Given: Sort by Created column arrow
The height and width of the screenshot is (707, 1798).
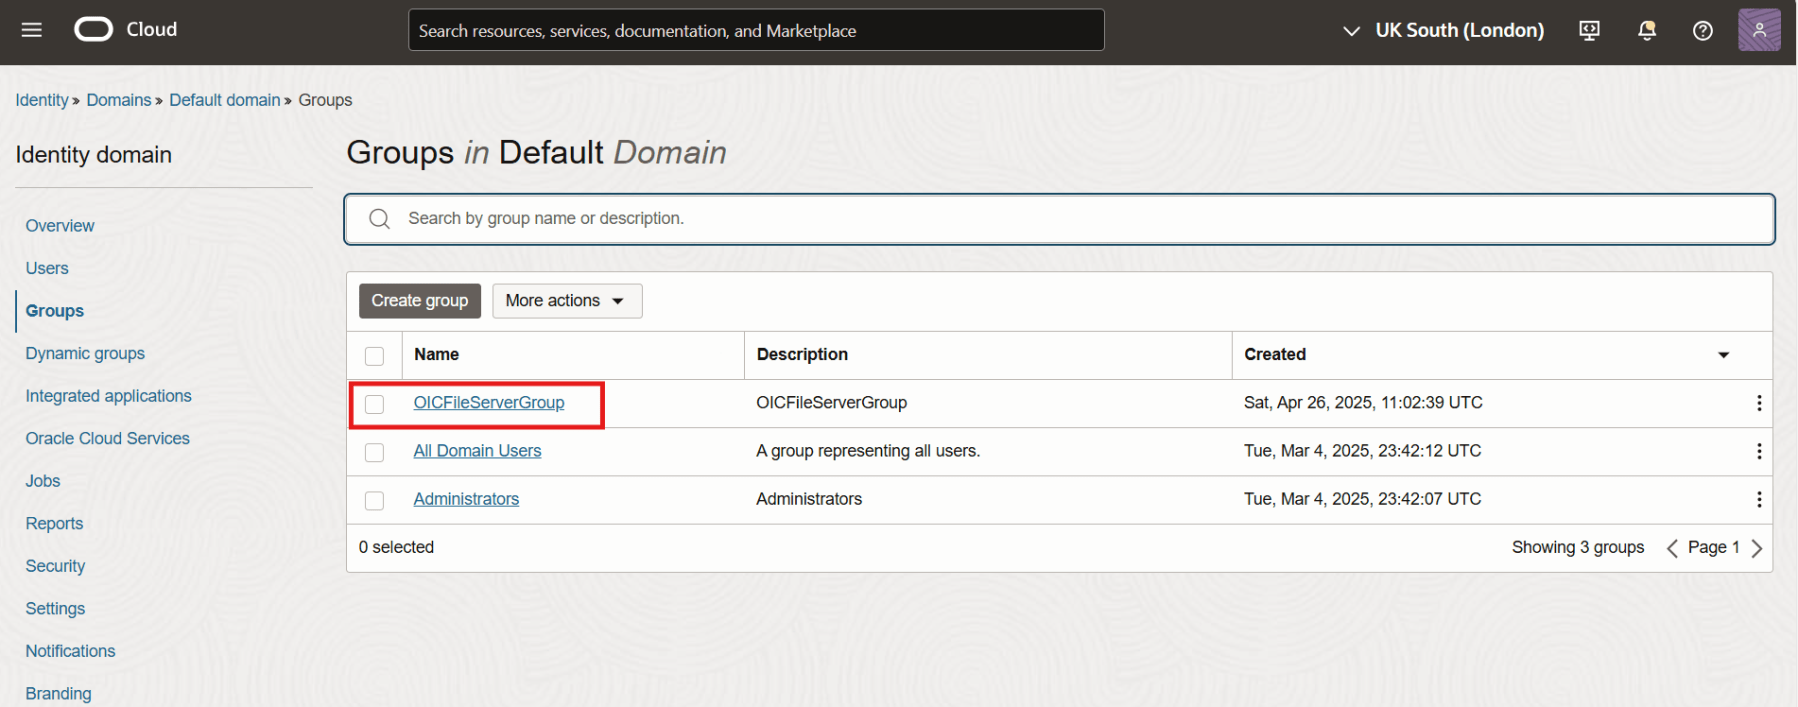Looking at the screenshot, I should coord(1723,355).
